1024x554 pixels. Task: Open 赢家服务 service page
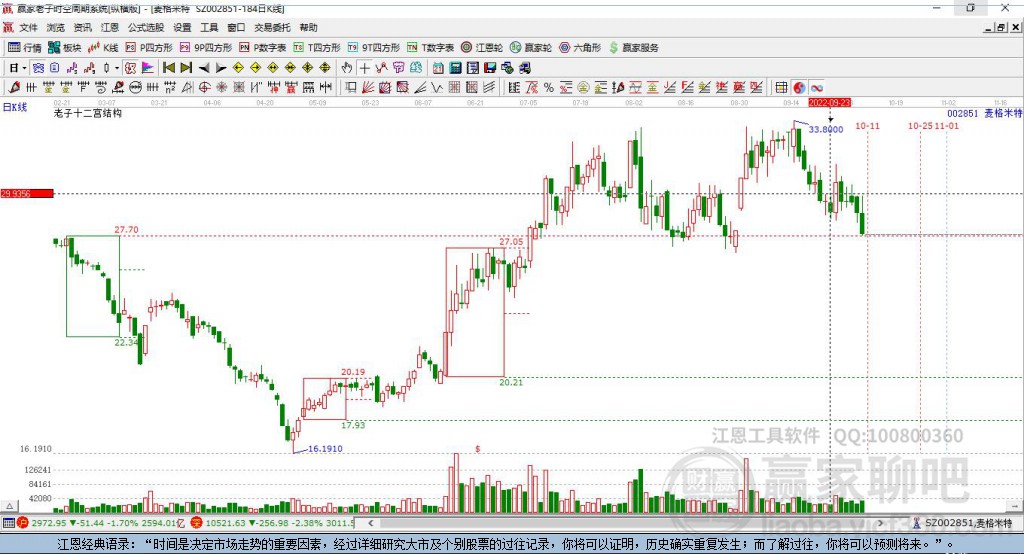[633, 48]
